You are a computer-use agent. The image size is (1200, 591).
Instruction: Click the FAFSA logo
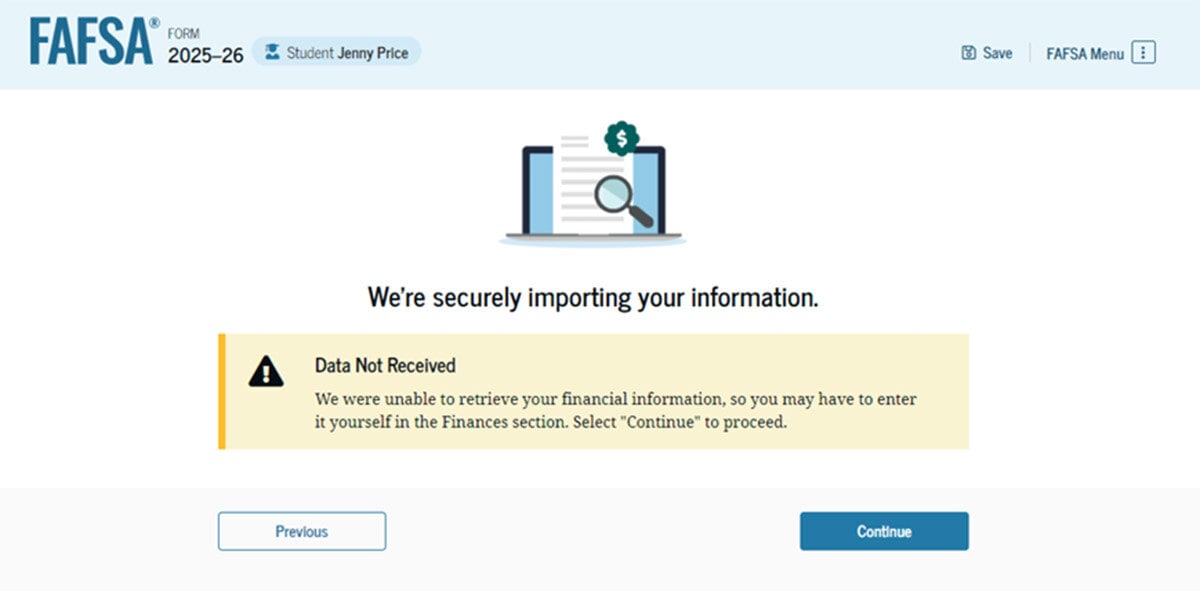pyautogui.click(x=93, y=41)
